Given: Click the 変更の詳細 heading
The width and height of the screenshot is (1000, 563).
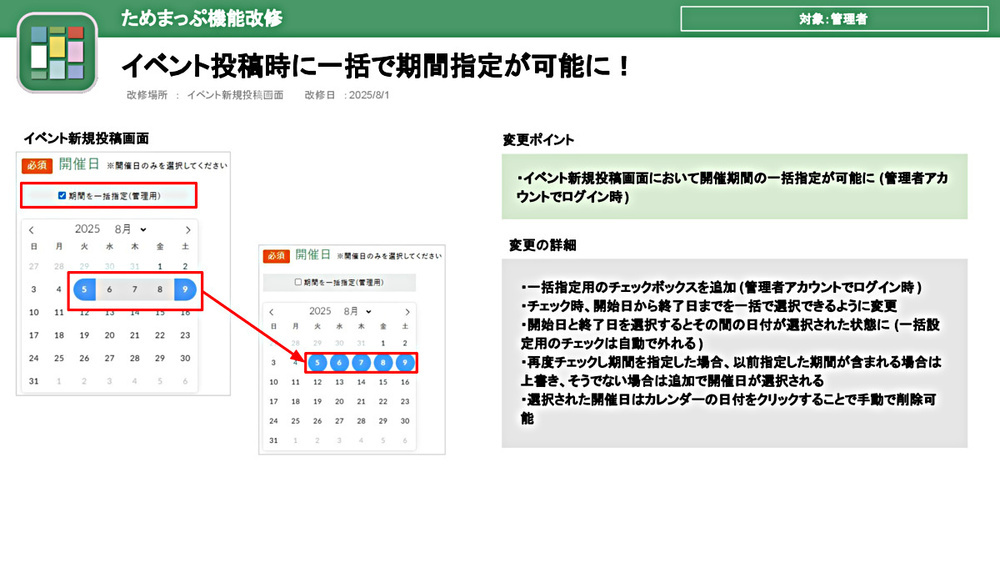Looking at the screenshot, I should coord(543,245).
